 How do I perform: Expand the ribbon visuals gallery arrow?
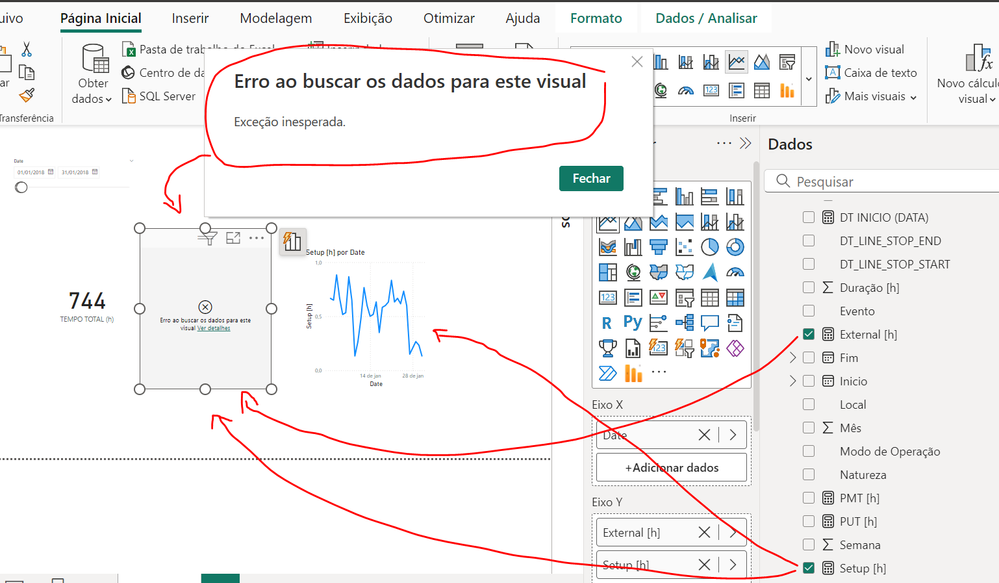(x=809, y=79)
